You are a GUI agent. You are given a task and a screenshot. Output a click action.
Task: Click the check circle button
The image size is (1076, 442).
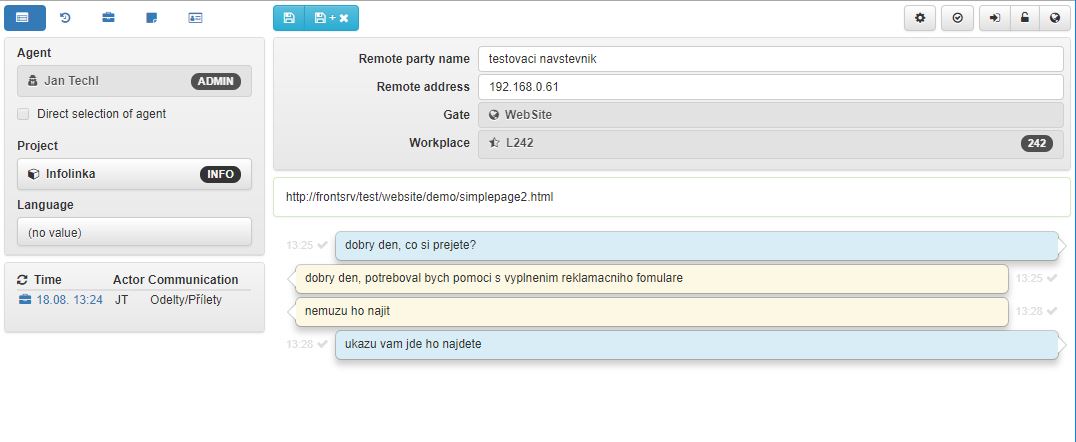coord(958,19)
